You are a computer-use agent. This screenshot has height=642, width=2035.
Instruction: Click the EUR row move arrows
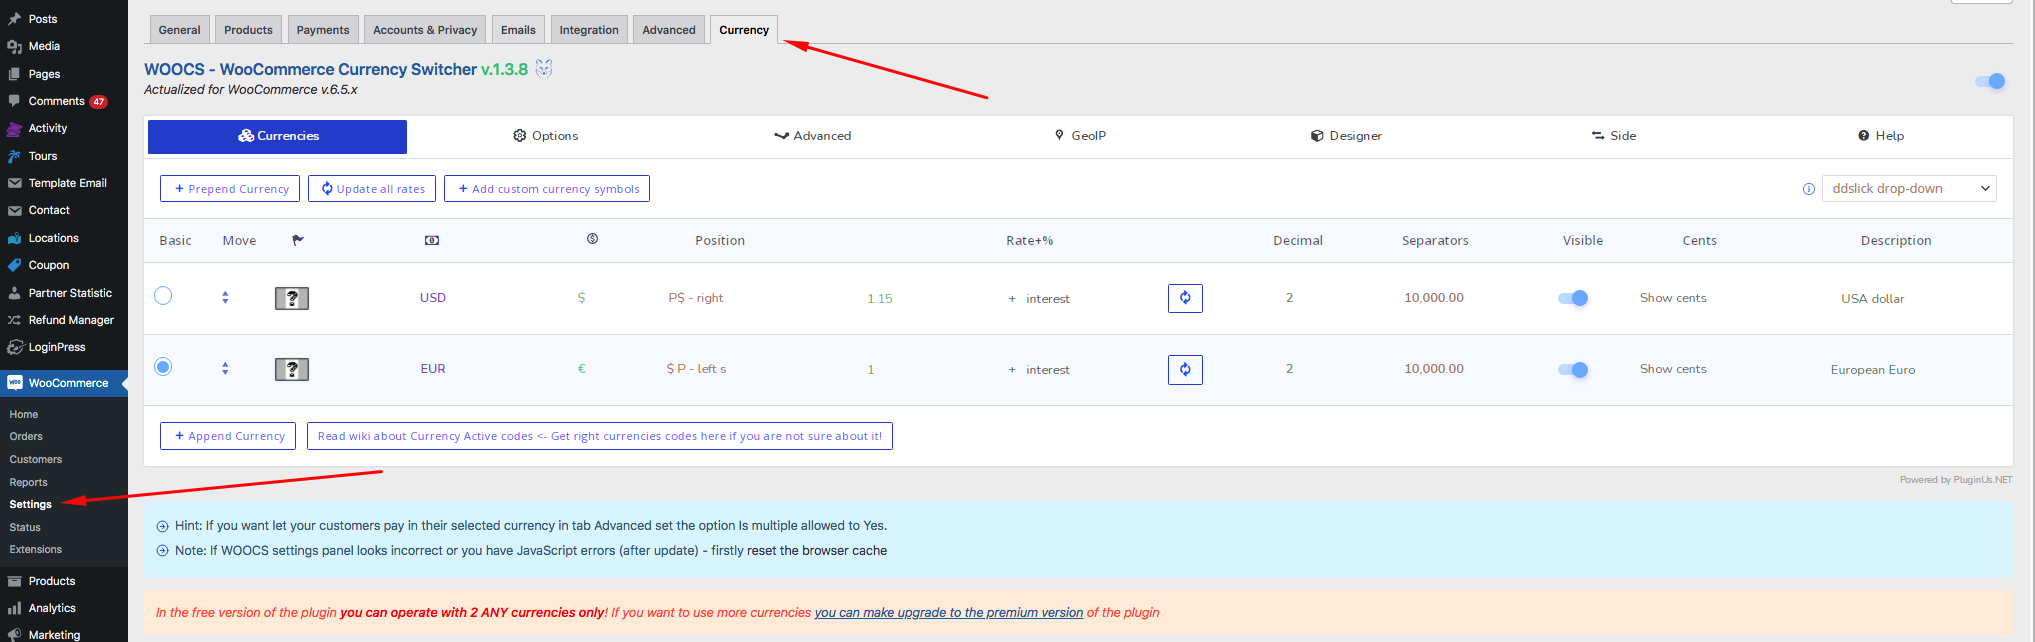tap(225, 368)
